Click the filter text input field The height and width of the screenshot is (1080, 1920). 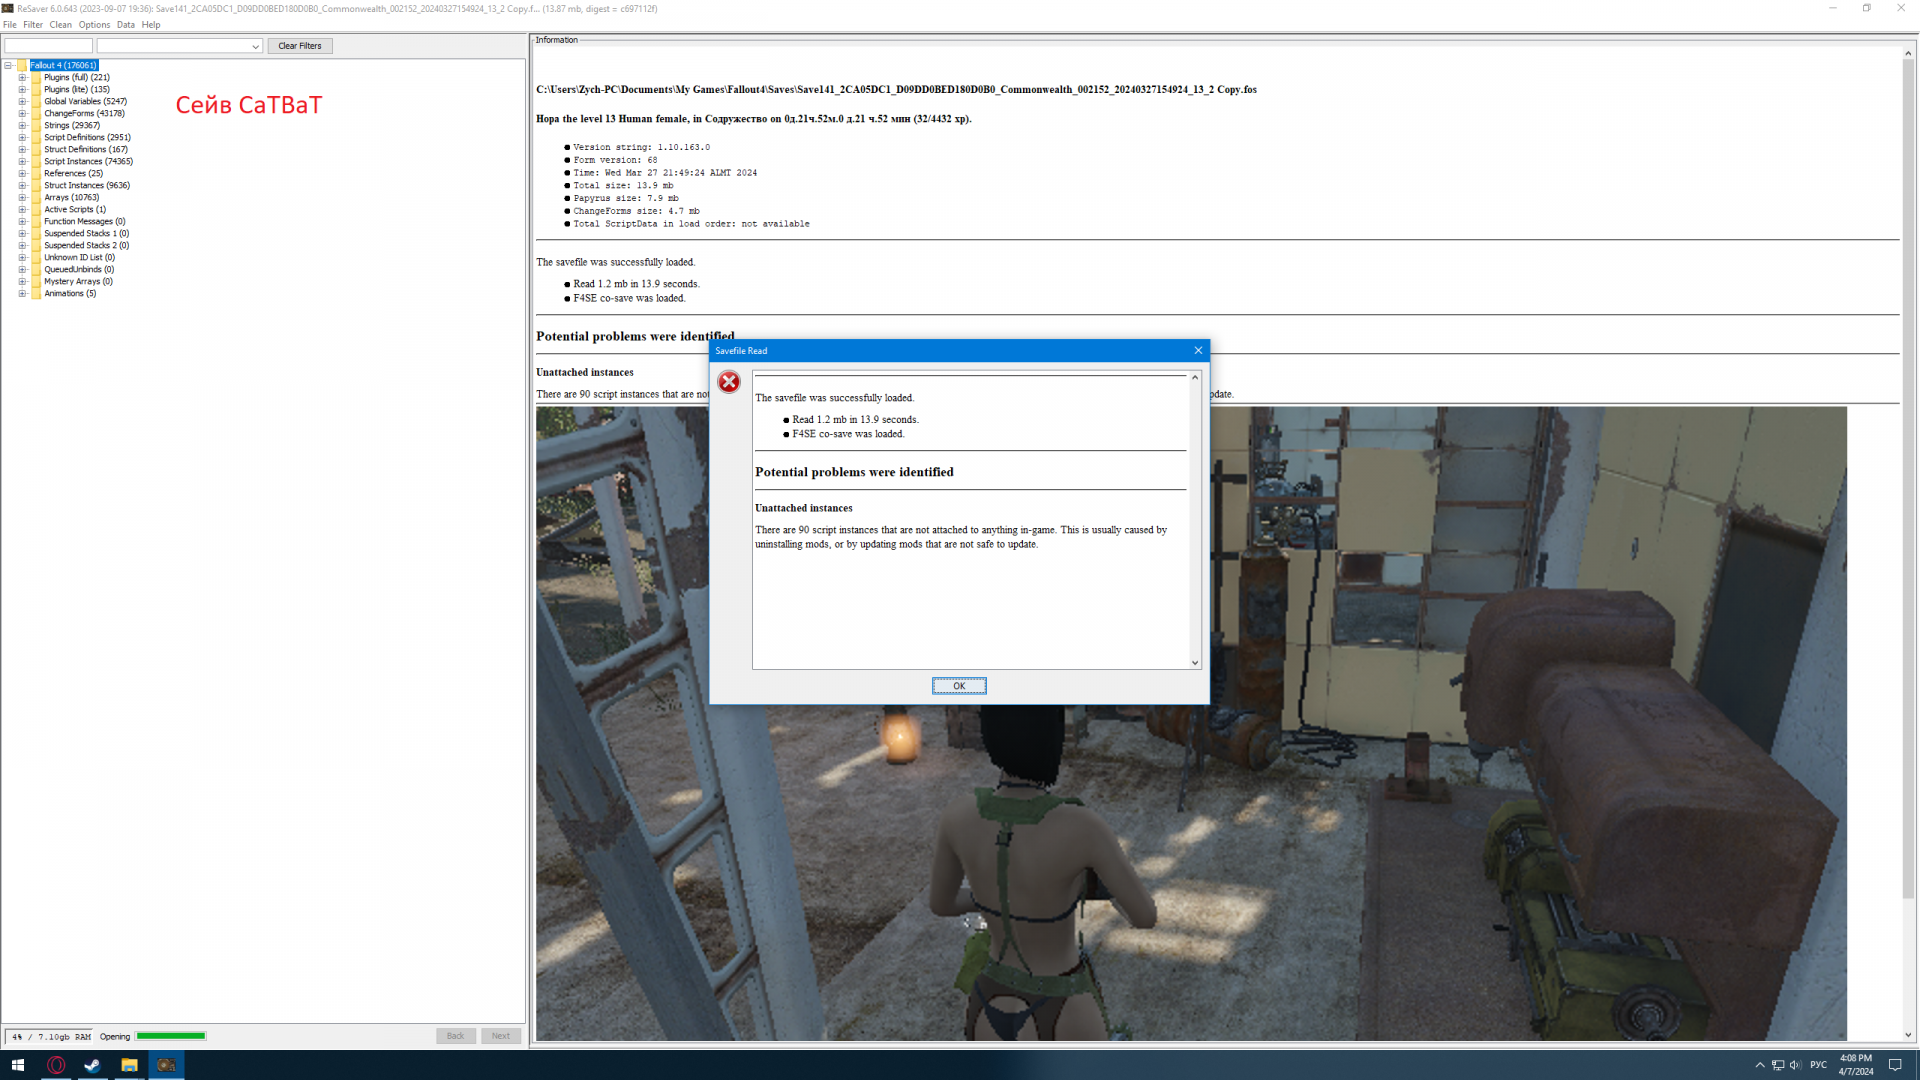(x=48, y=46)
